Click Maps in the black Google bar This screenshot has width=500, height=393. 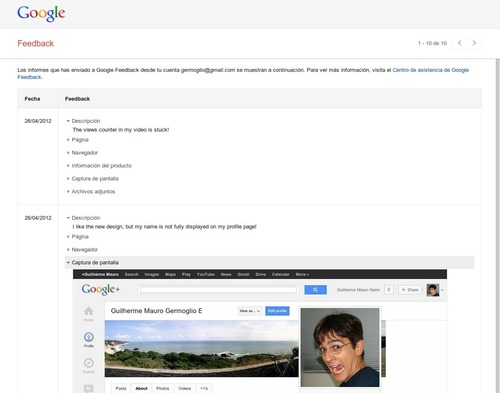(x=170, y=274)
